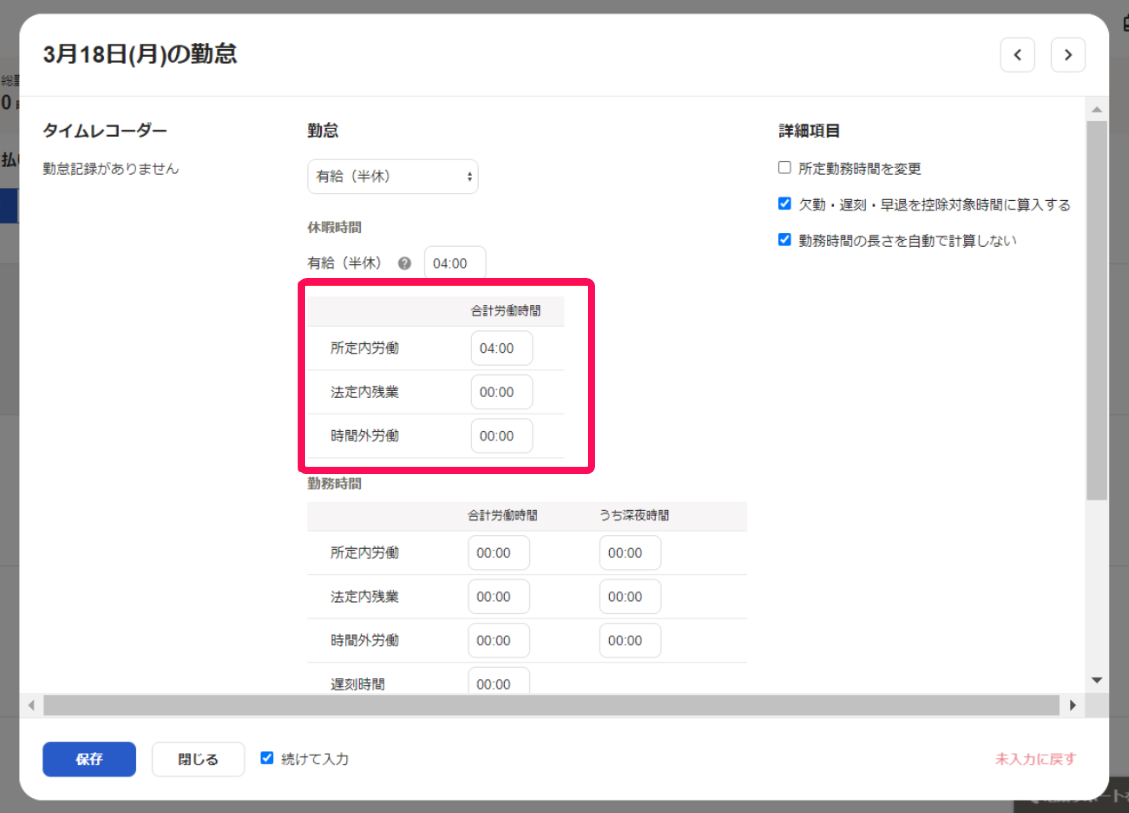Enable 所定勤務時間を変更 checkbox

(x=785, y=168)
